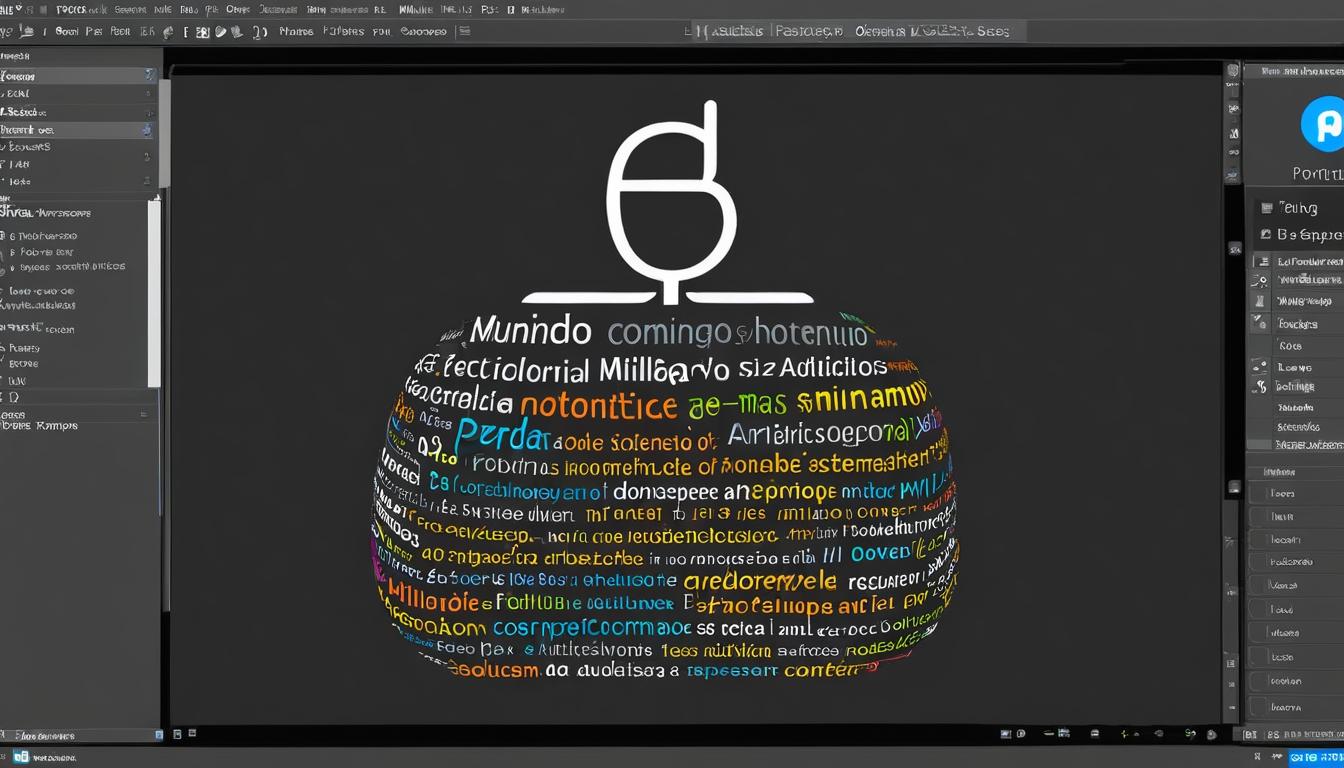1344x768 pixels.
Task: Click the blue app icon in the bottom-left taskbar
Action: 21,757
